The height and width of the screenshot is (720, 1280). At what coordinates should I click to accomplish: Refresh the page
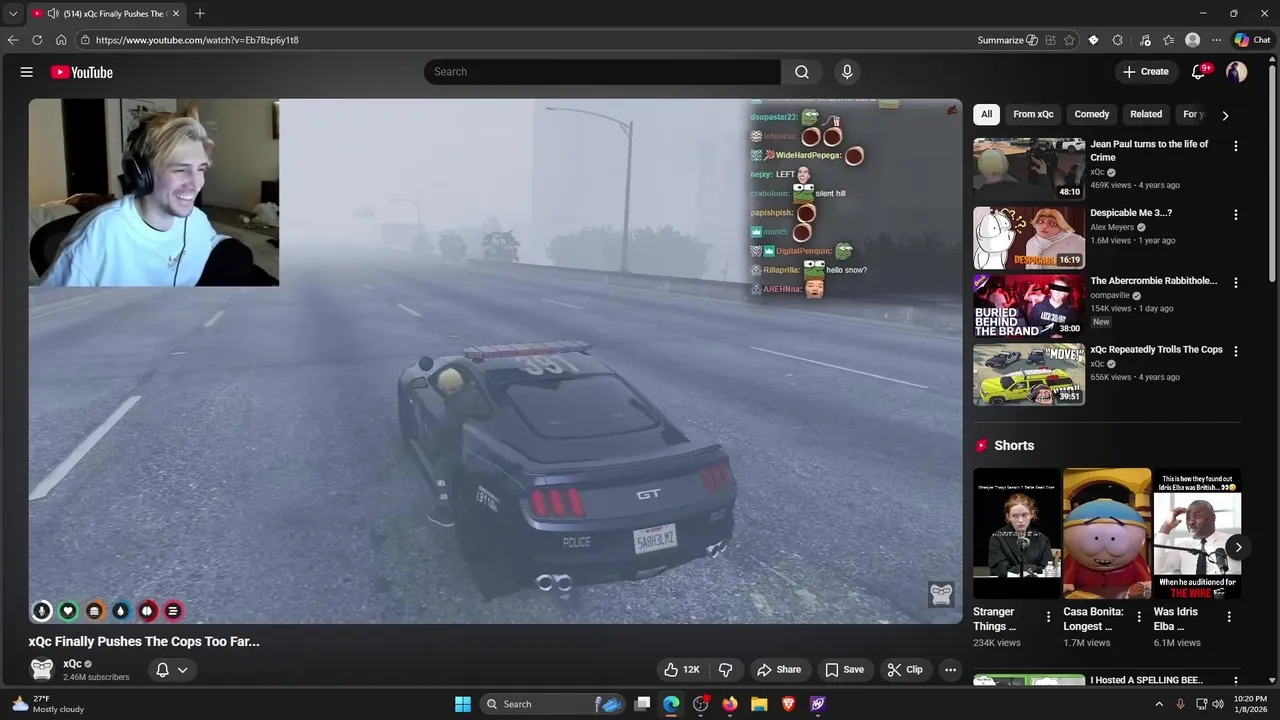(x=37, y=40)
